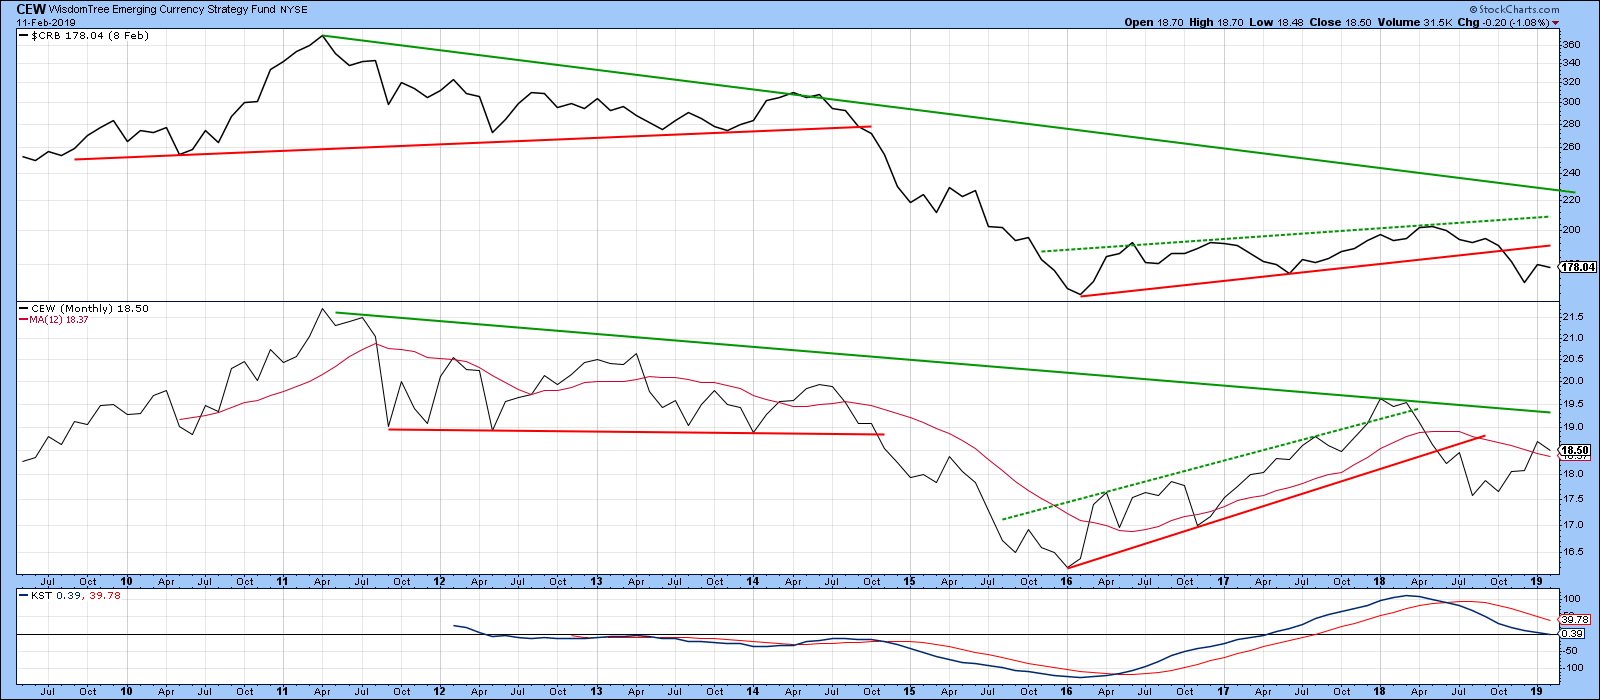Click the -50 level on KST axis
Screen dimensions: 1600x700
(x=1571, y=651)
